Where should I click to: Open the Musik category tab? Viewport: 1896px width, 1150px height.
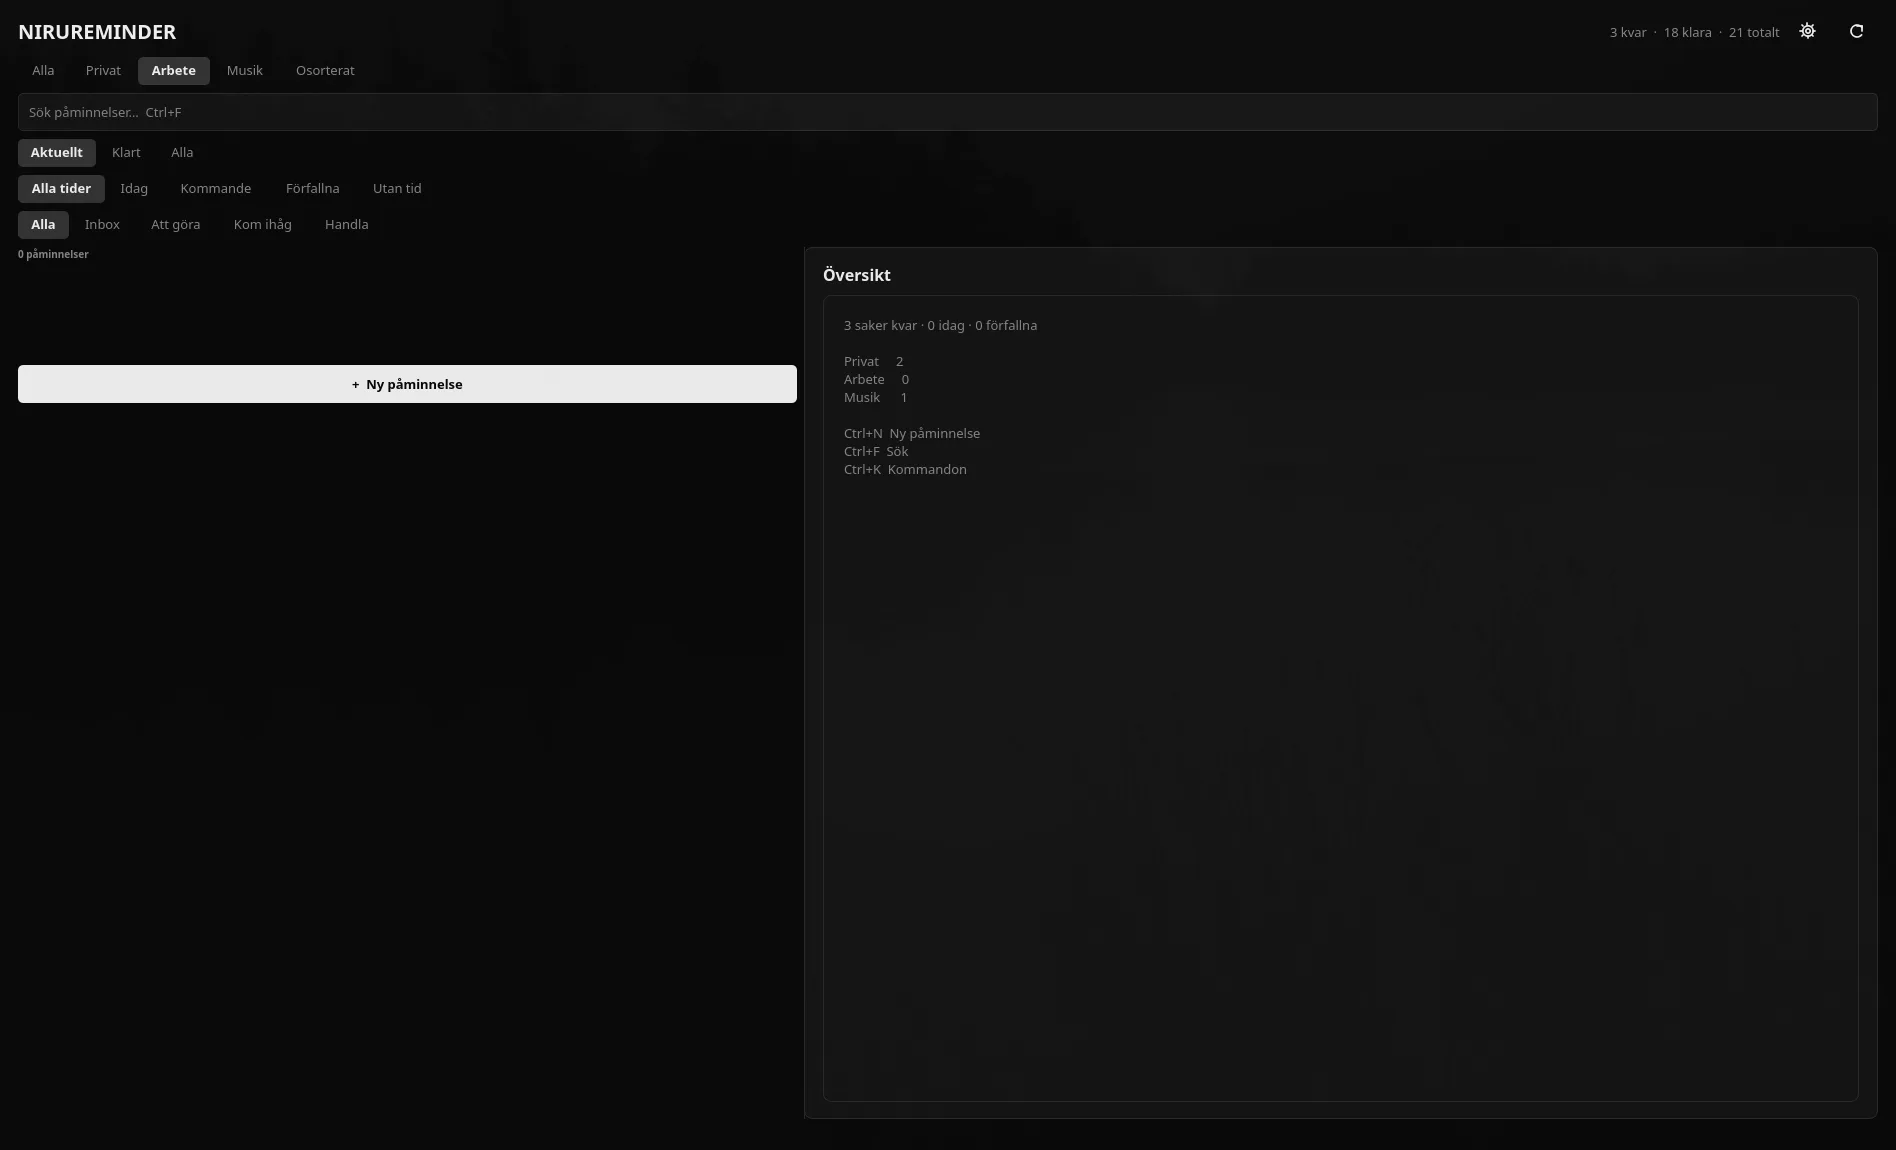pyautogui.click(x=245, y=71)
